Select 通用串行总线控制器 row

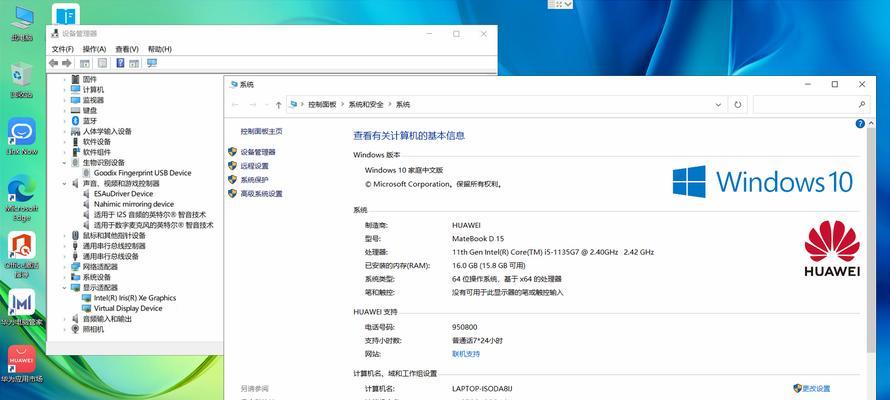pyautogui.click(x=114, y=246)
